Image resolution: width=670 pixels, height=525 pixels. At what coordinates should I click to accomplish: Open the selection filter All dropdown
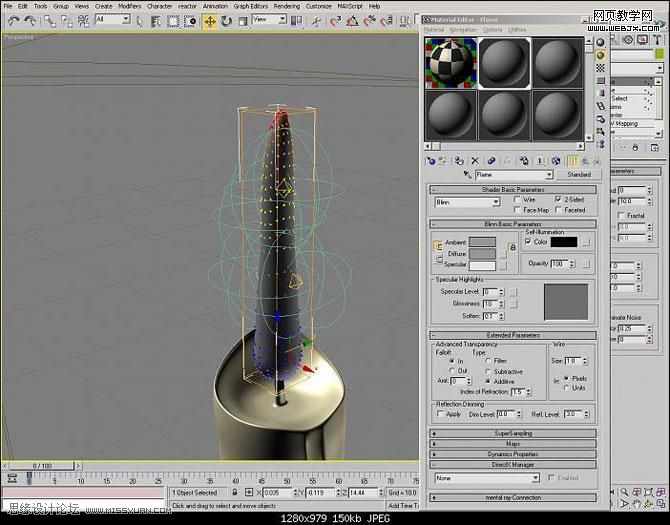tap(112, 19)
